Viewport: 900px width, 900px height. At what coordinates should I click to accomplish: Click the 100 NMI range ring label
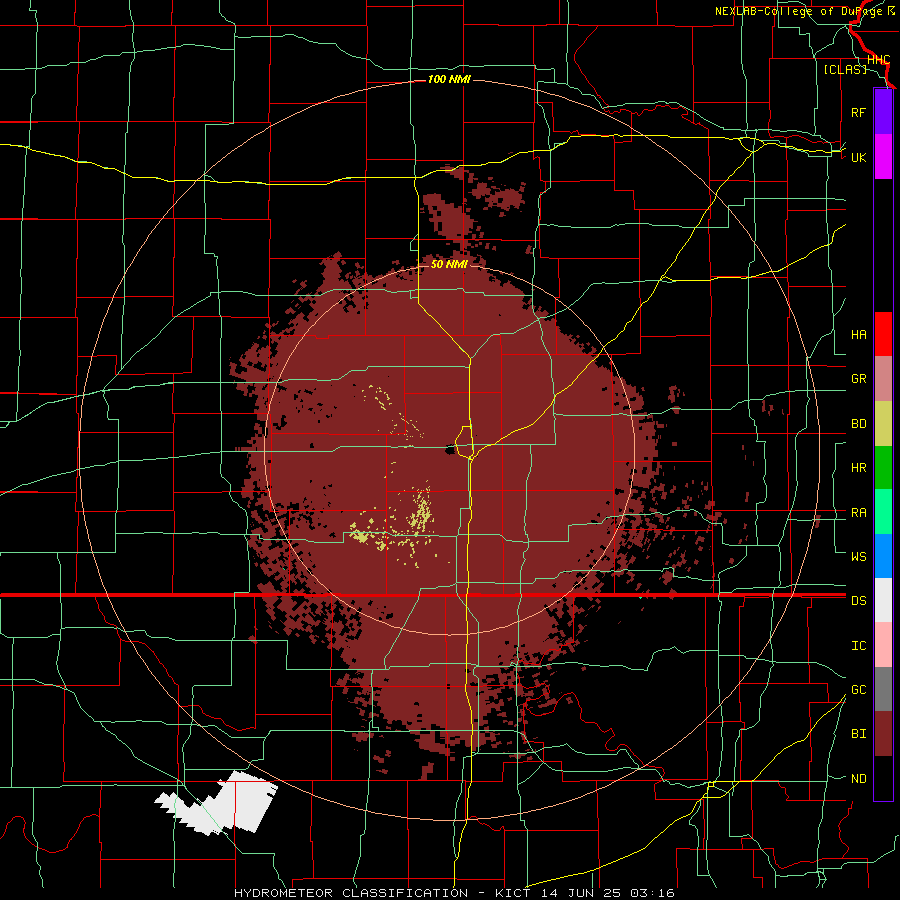[x=449, y=79]
